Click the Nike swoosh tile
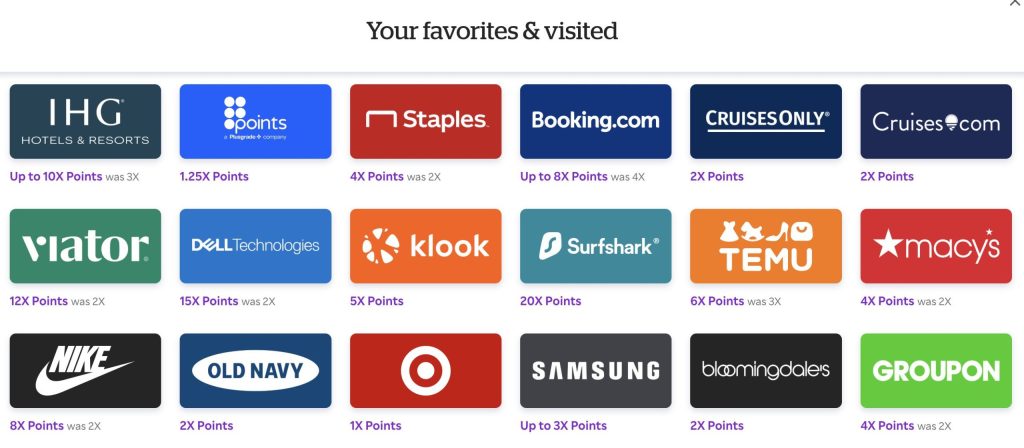 (85, 371)
